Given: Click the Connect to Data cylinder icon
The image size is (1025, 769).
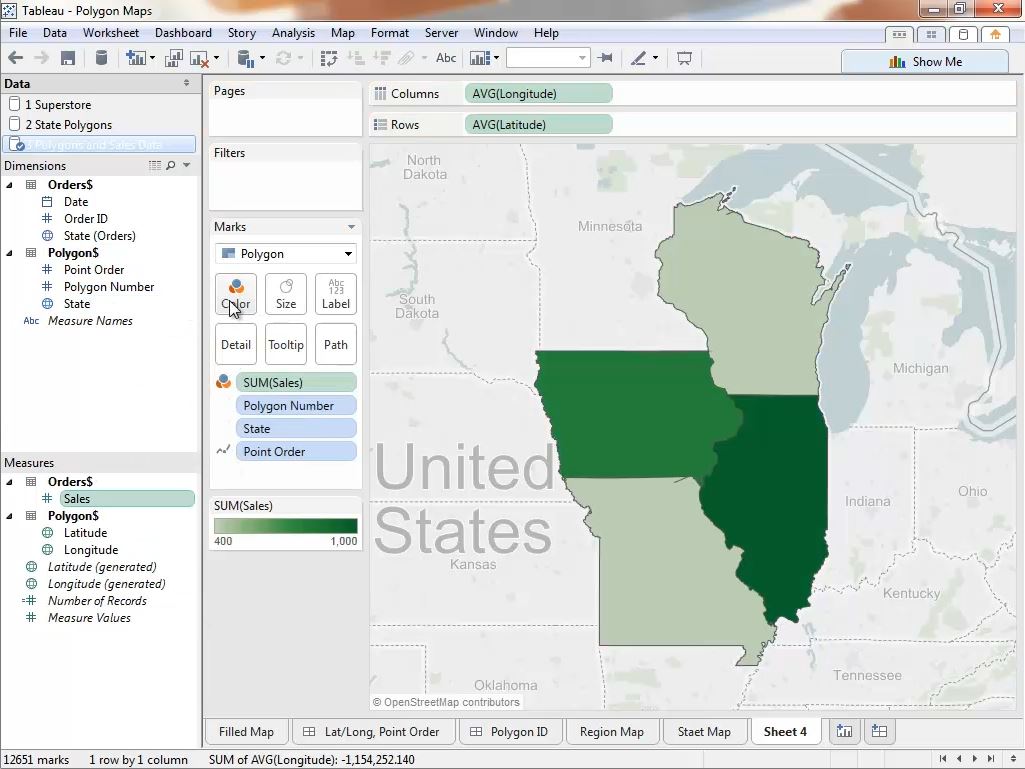Looking at the screenshot, I should coord(101,59).
